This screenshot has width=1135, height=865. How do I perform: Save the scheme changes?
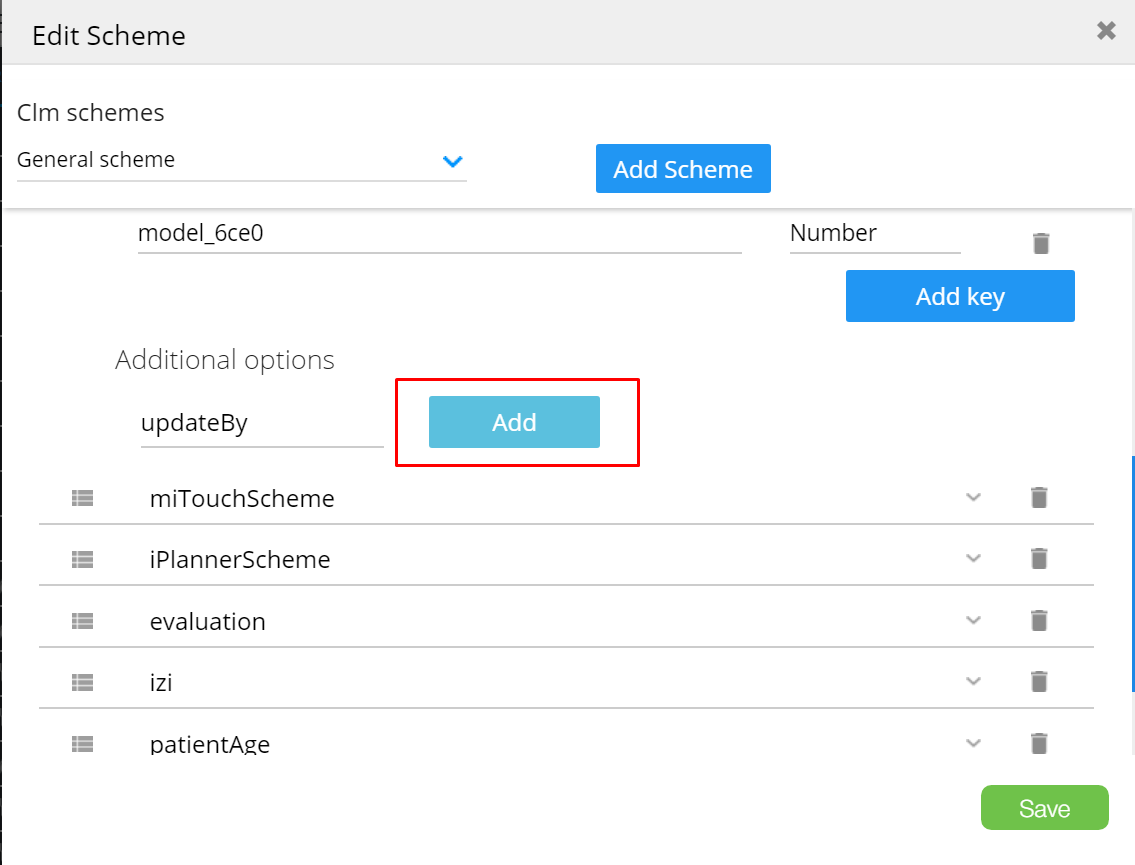[1044, 808]
